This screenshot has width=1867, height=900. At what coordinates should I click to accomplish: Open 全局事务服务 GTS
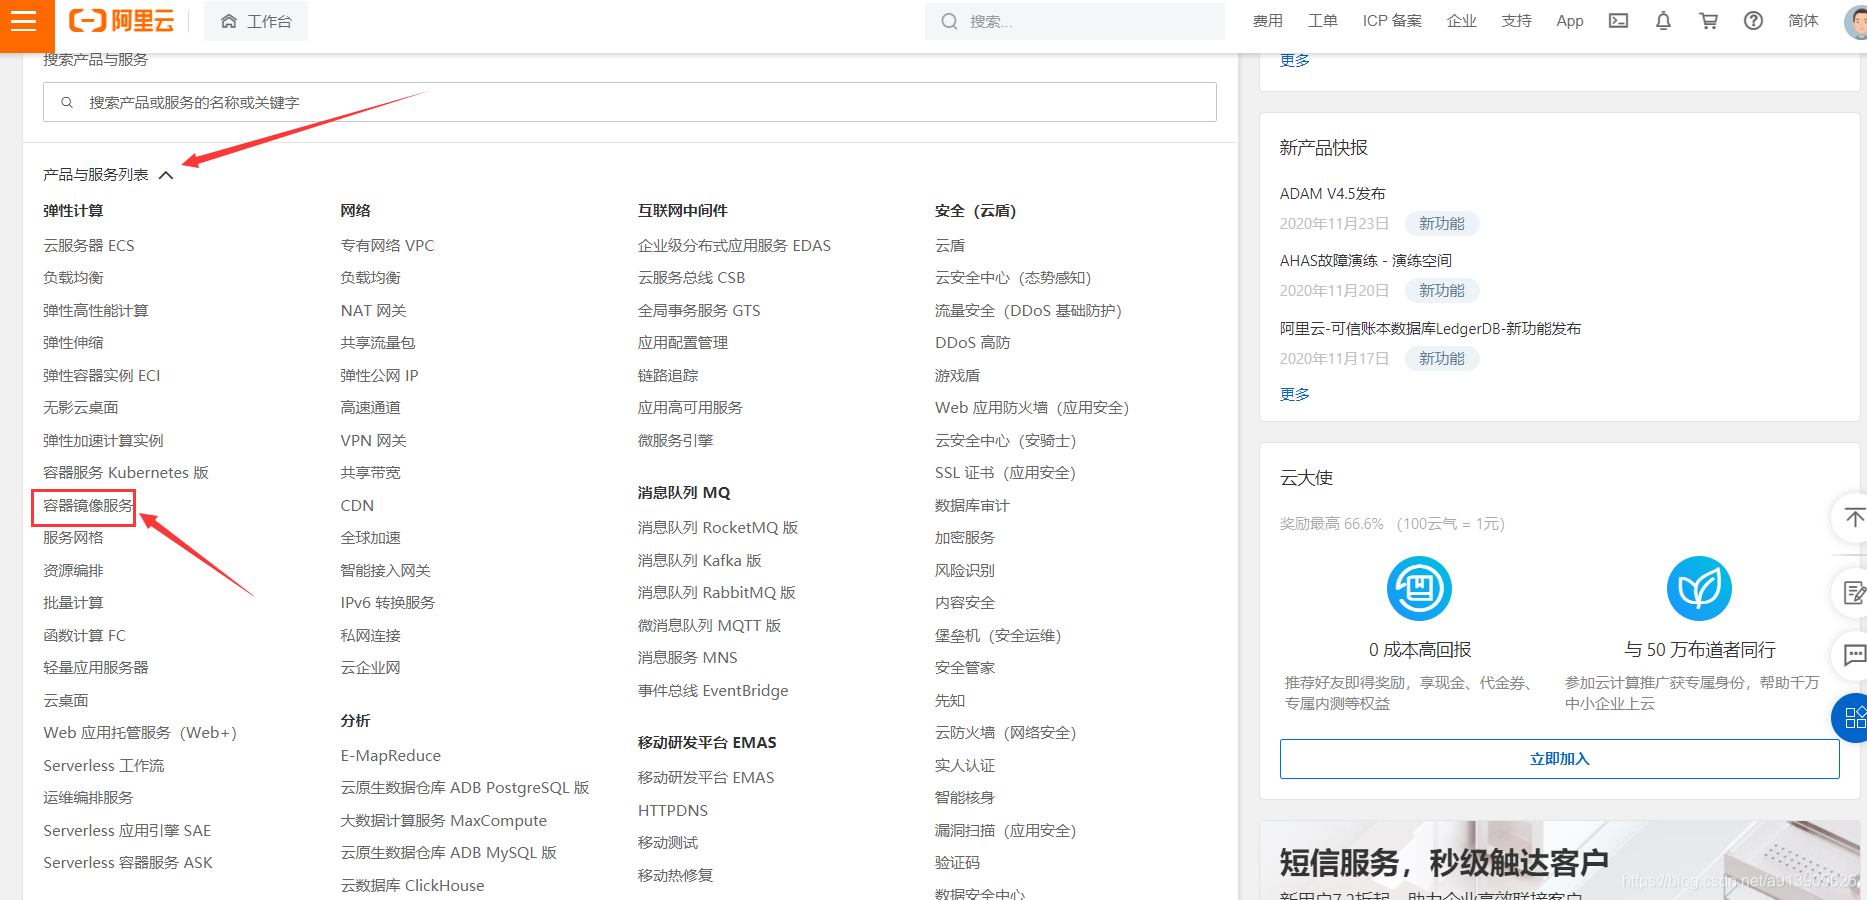699,310
